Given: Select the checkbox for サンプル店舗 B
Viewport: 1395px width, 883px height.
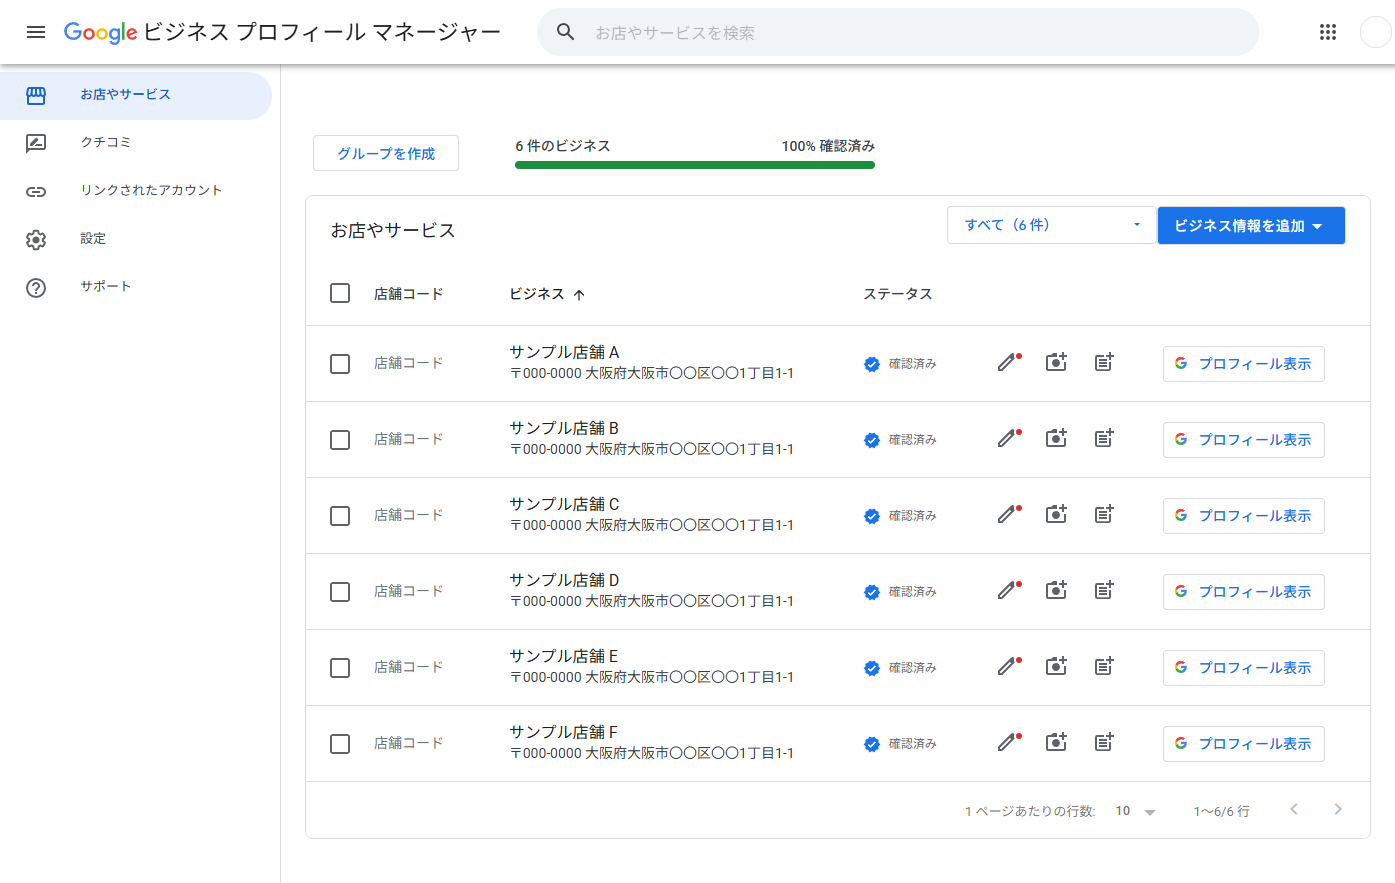Looking at the screenshot, I should pos(340,440).
